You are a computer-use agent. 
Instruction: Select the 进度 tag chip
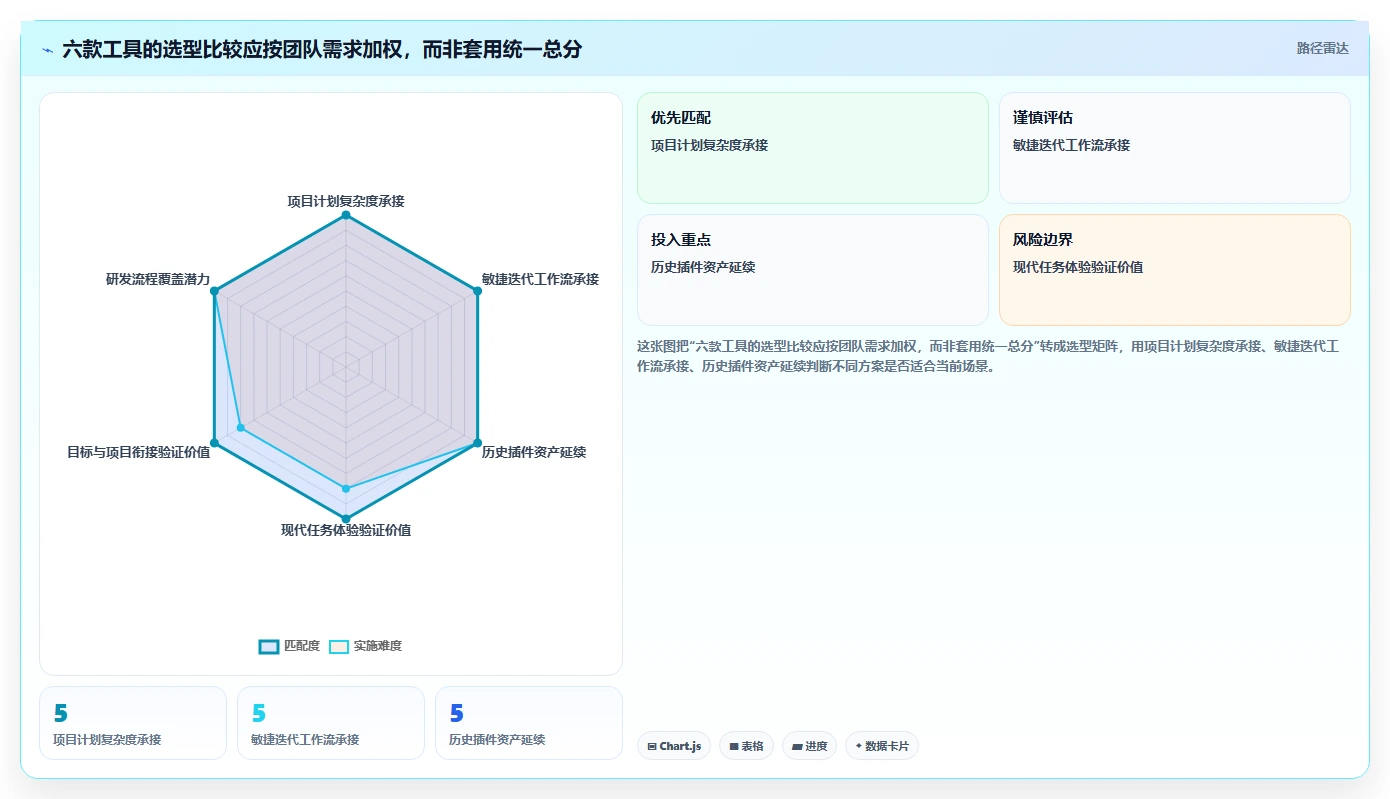point(809,746)
